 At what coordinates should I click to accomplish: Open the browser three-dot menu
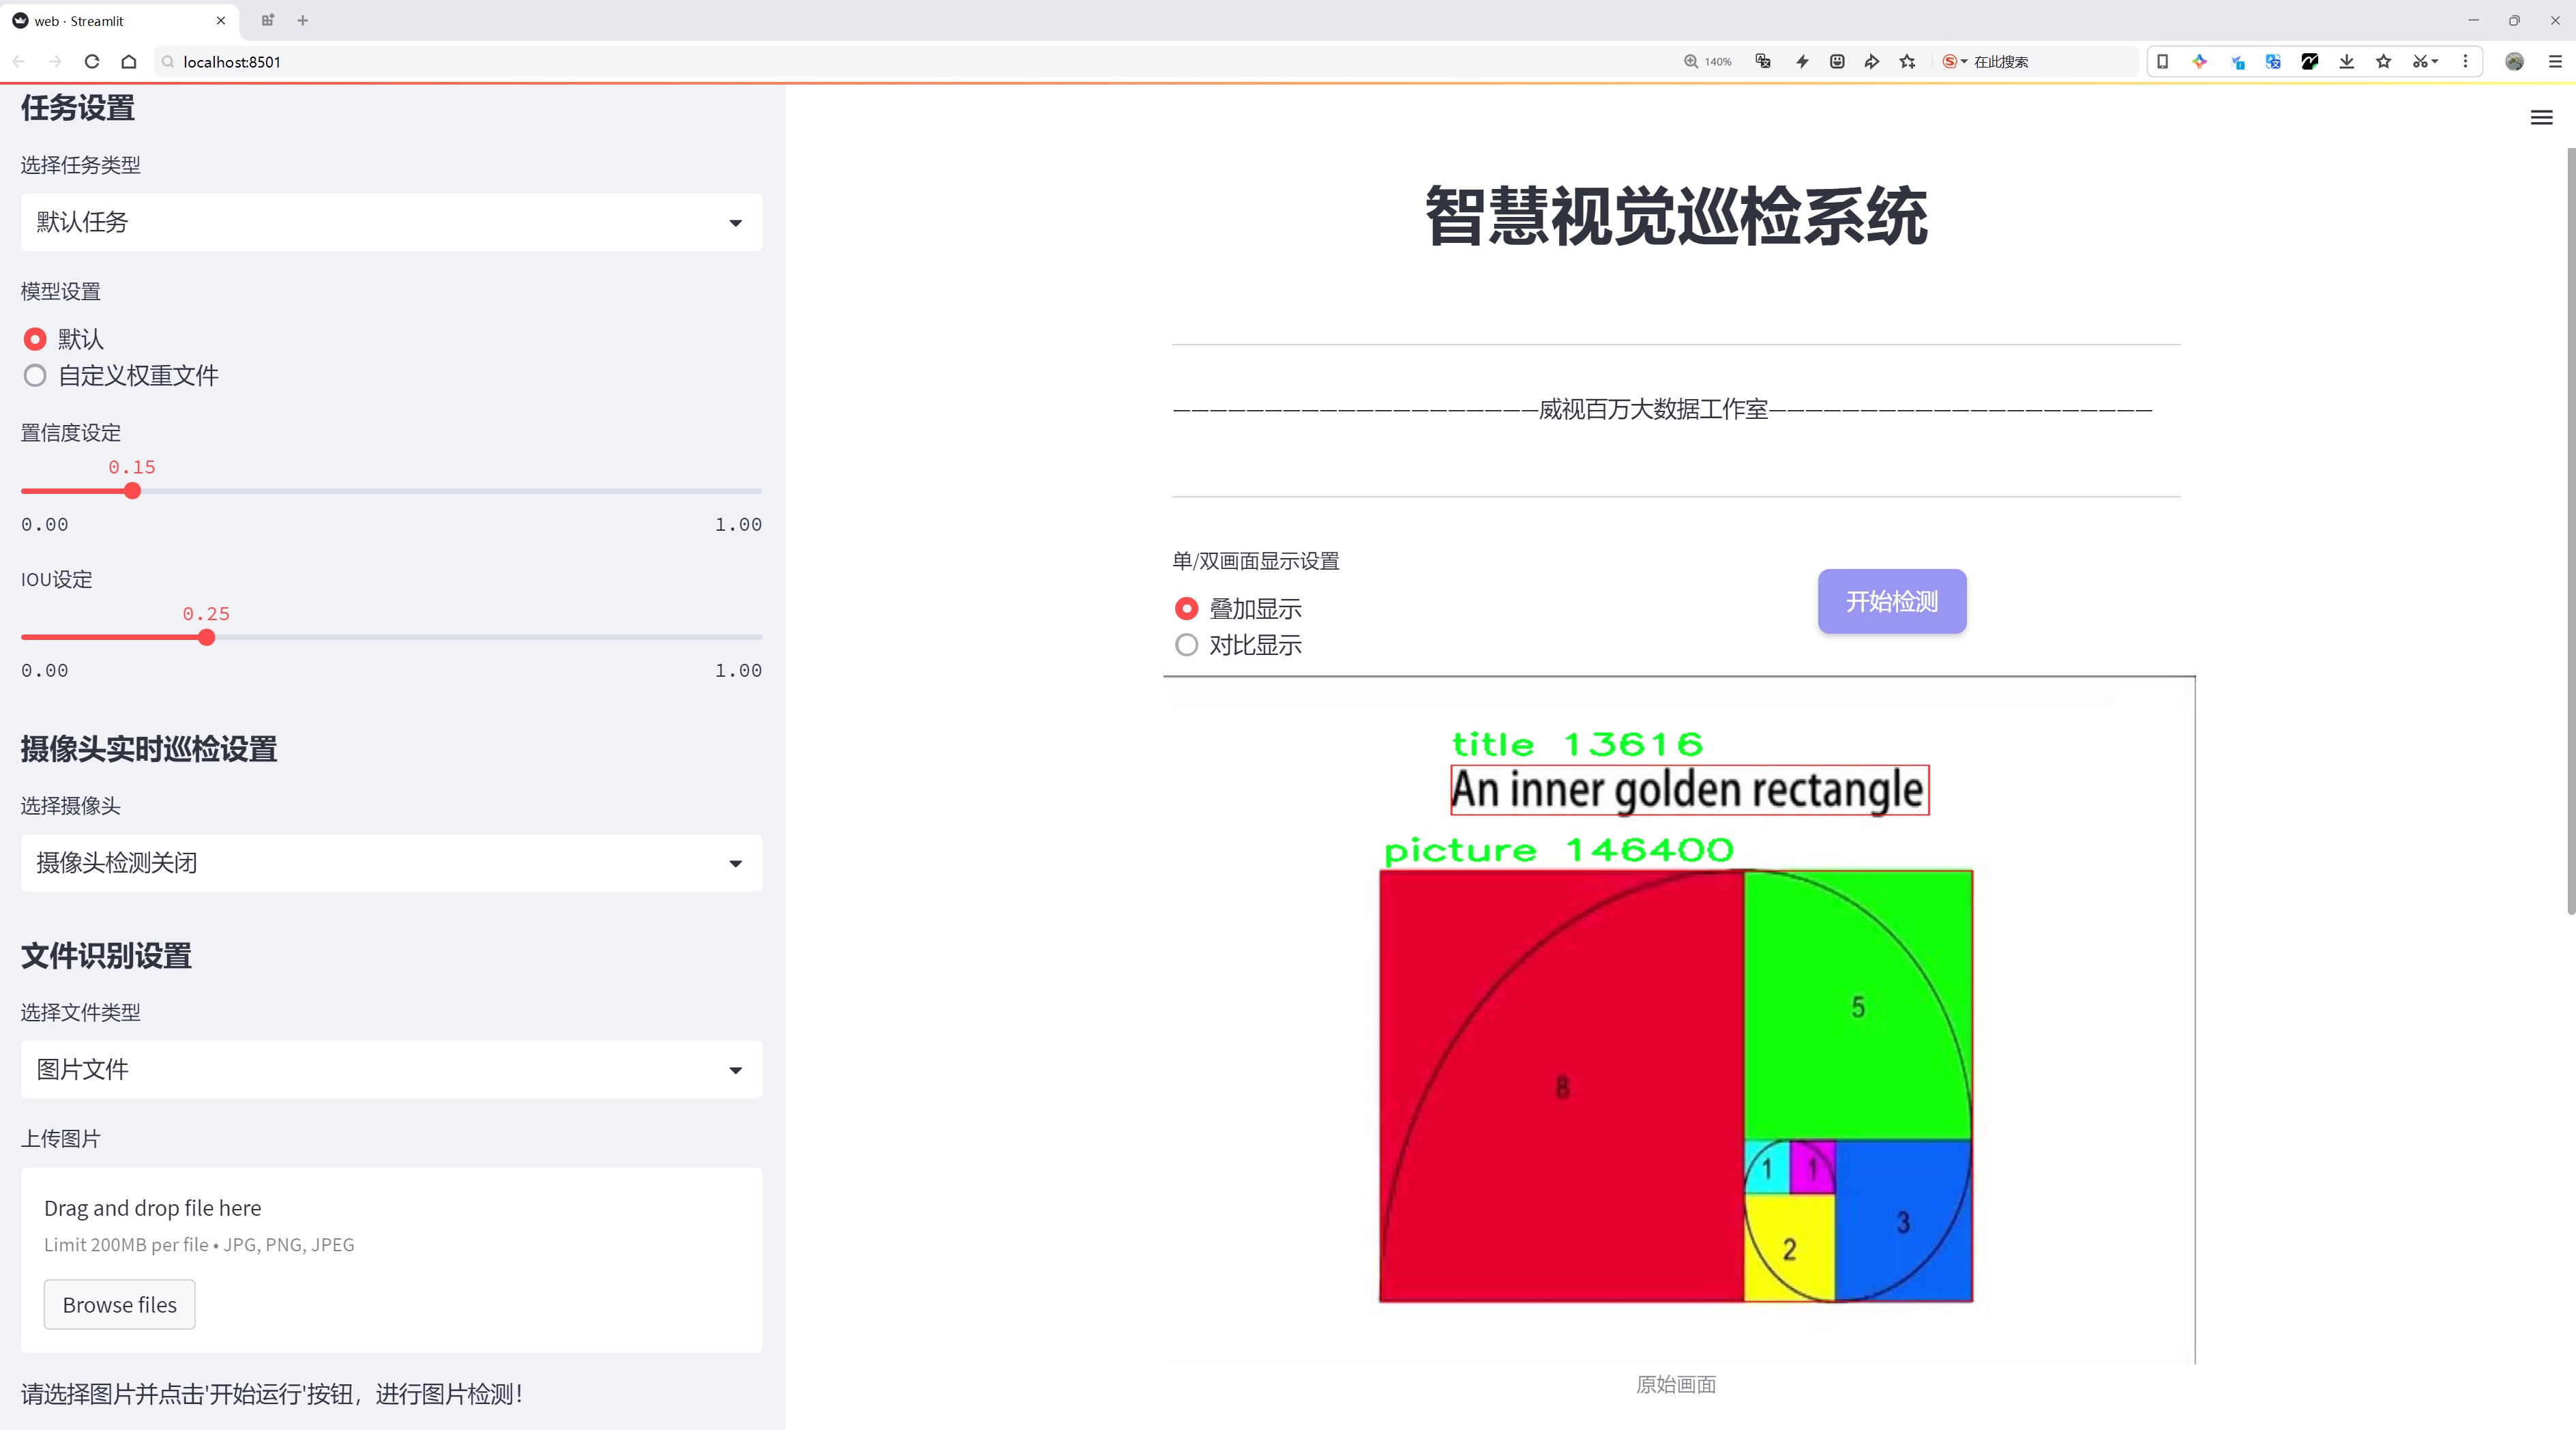[2466, 61]
